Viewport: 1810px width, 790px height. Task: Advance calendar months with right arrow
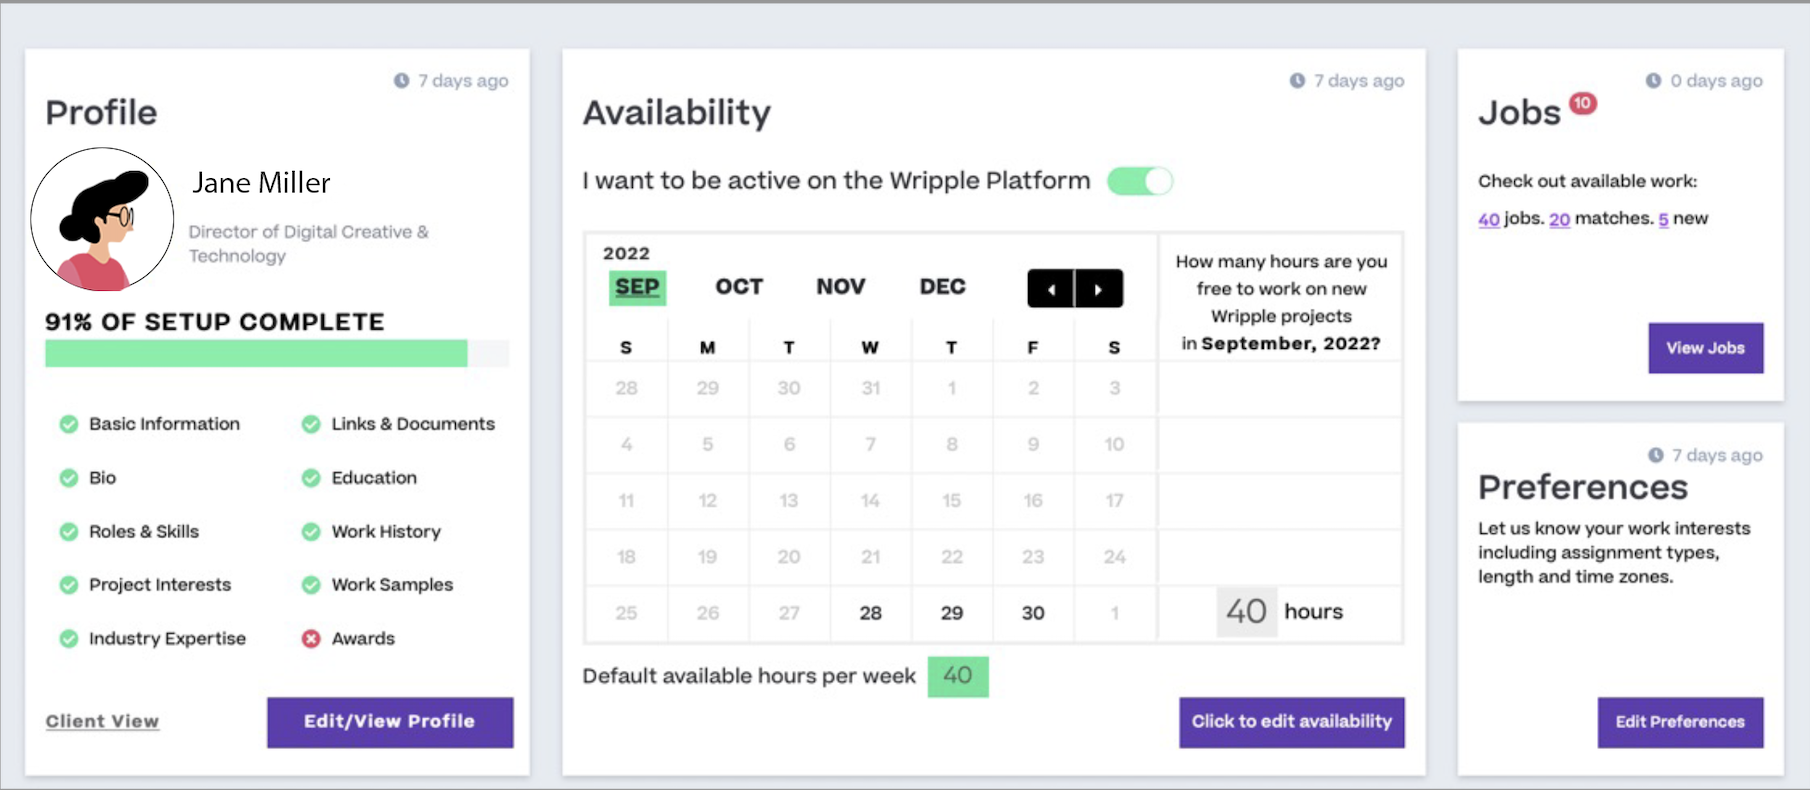coord(1098,289)
